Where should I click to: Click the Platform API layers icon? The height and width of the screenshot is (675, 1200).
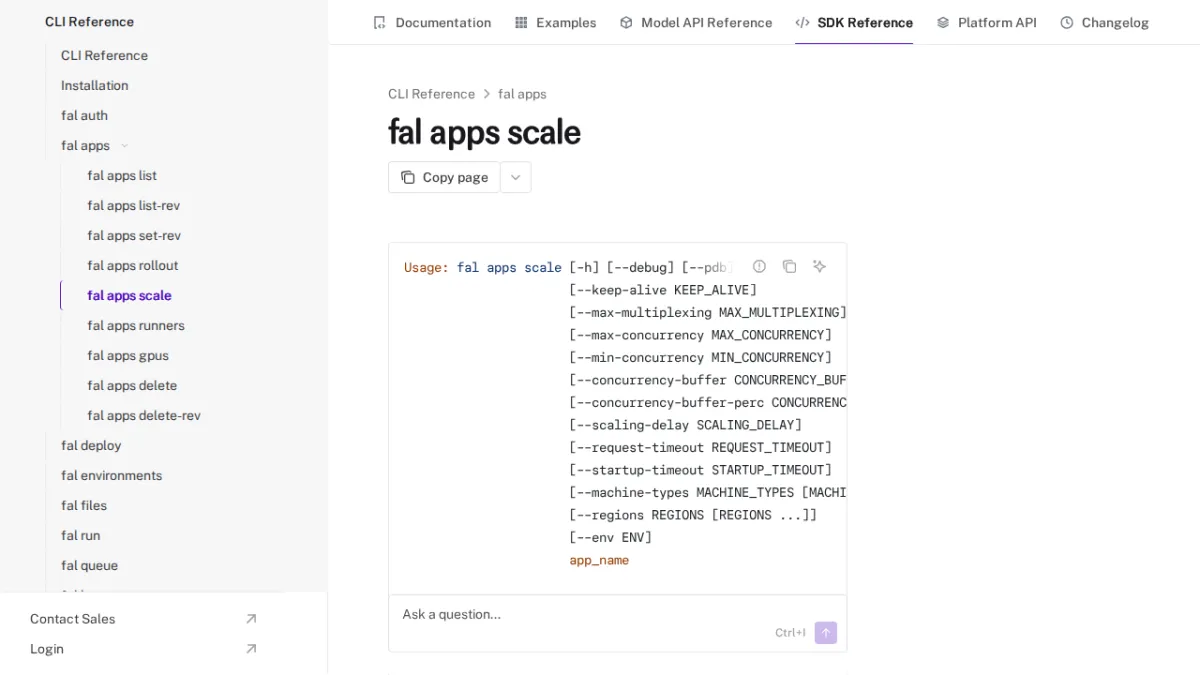943,22
